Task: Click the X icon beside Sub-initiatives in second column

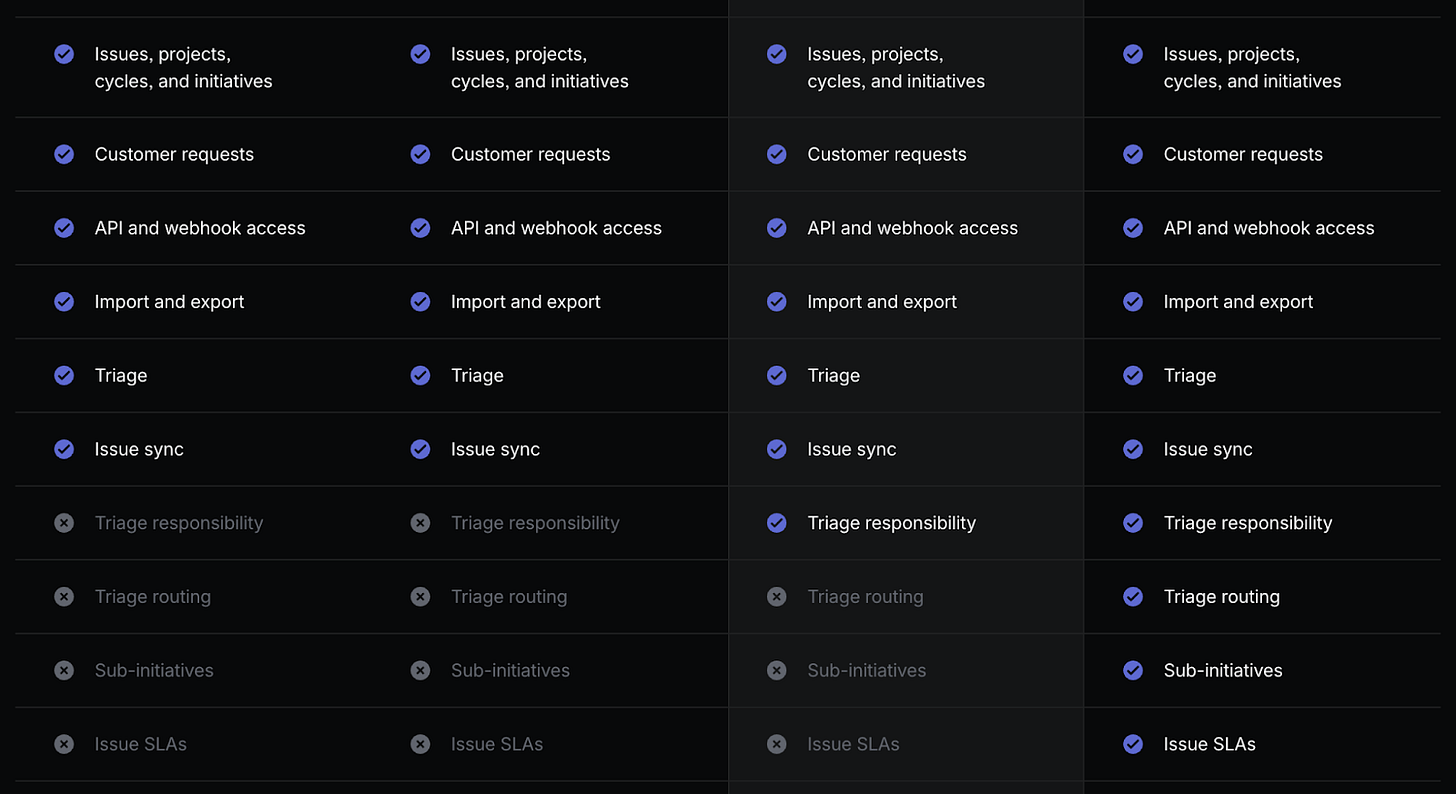Action: tap(421, 671)
